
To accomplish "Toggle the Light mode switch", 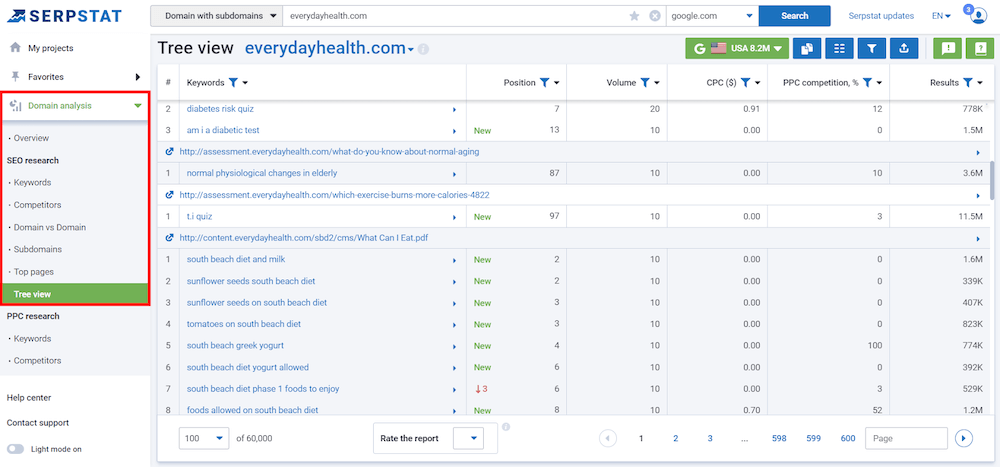I will (16, 449).
